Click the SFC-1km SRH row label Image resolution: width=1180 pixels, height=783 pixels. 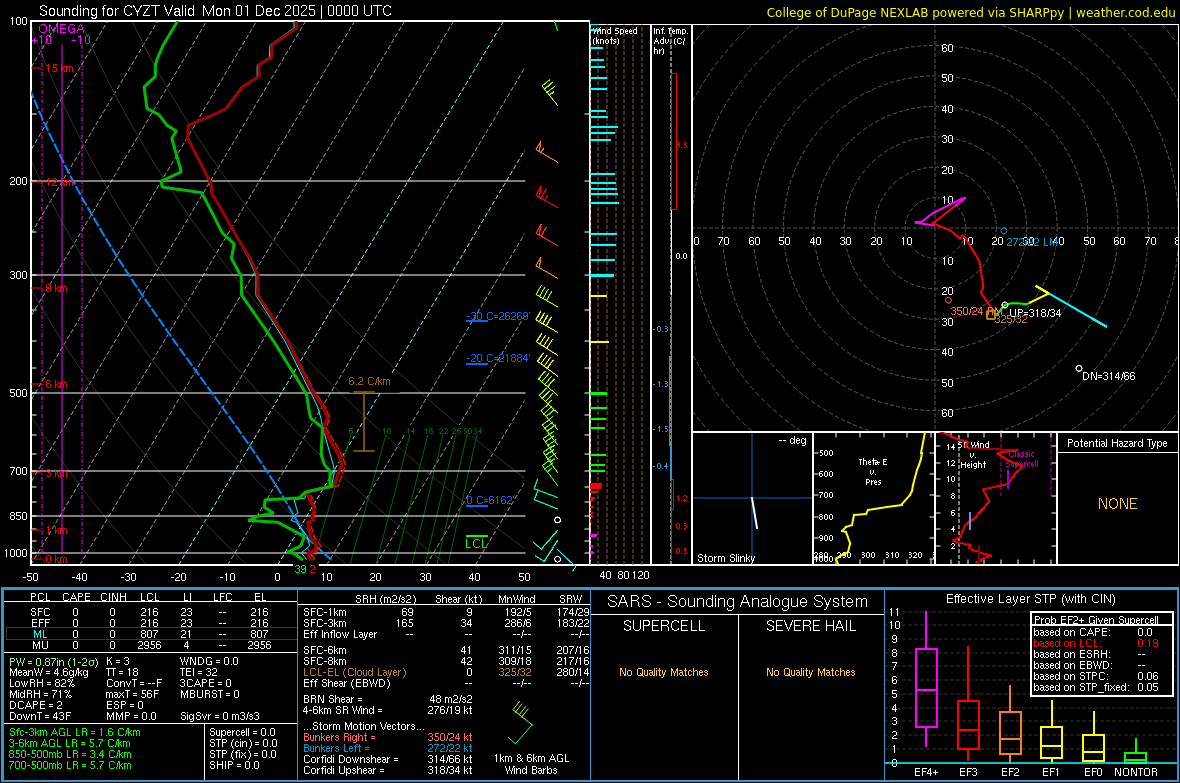324,612
